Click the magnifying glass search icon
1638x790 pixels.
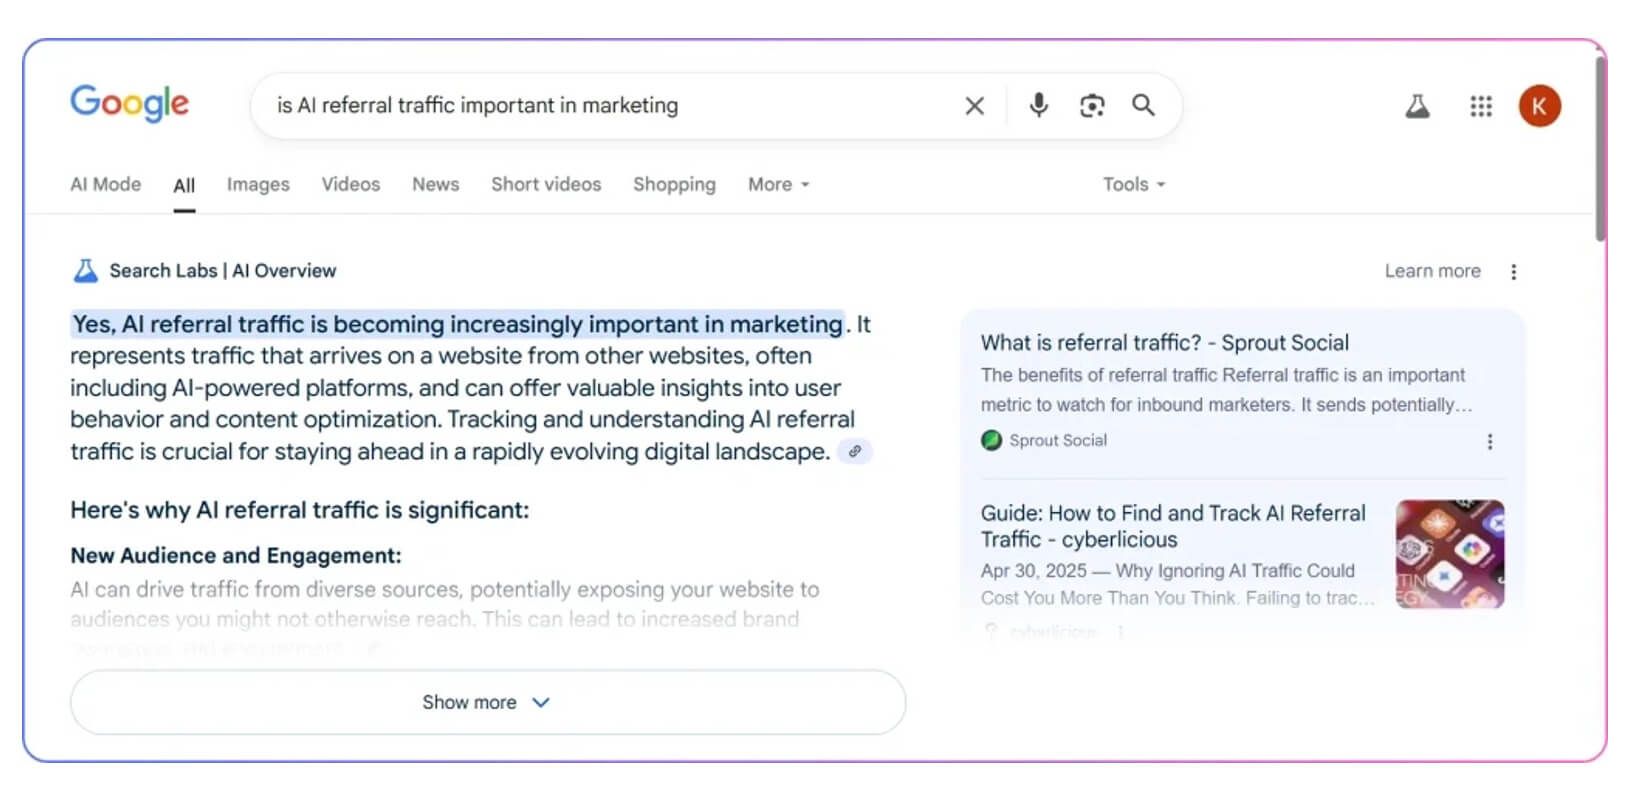click(1143, 105)
